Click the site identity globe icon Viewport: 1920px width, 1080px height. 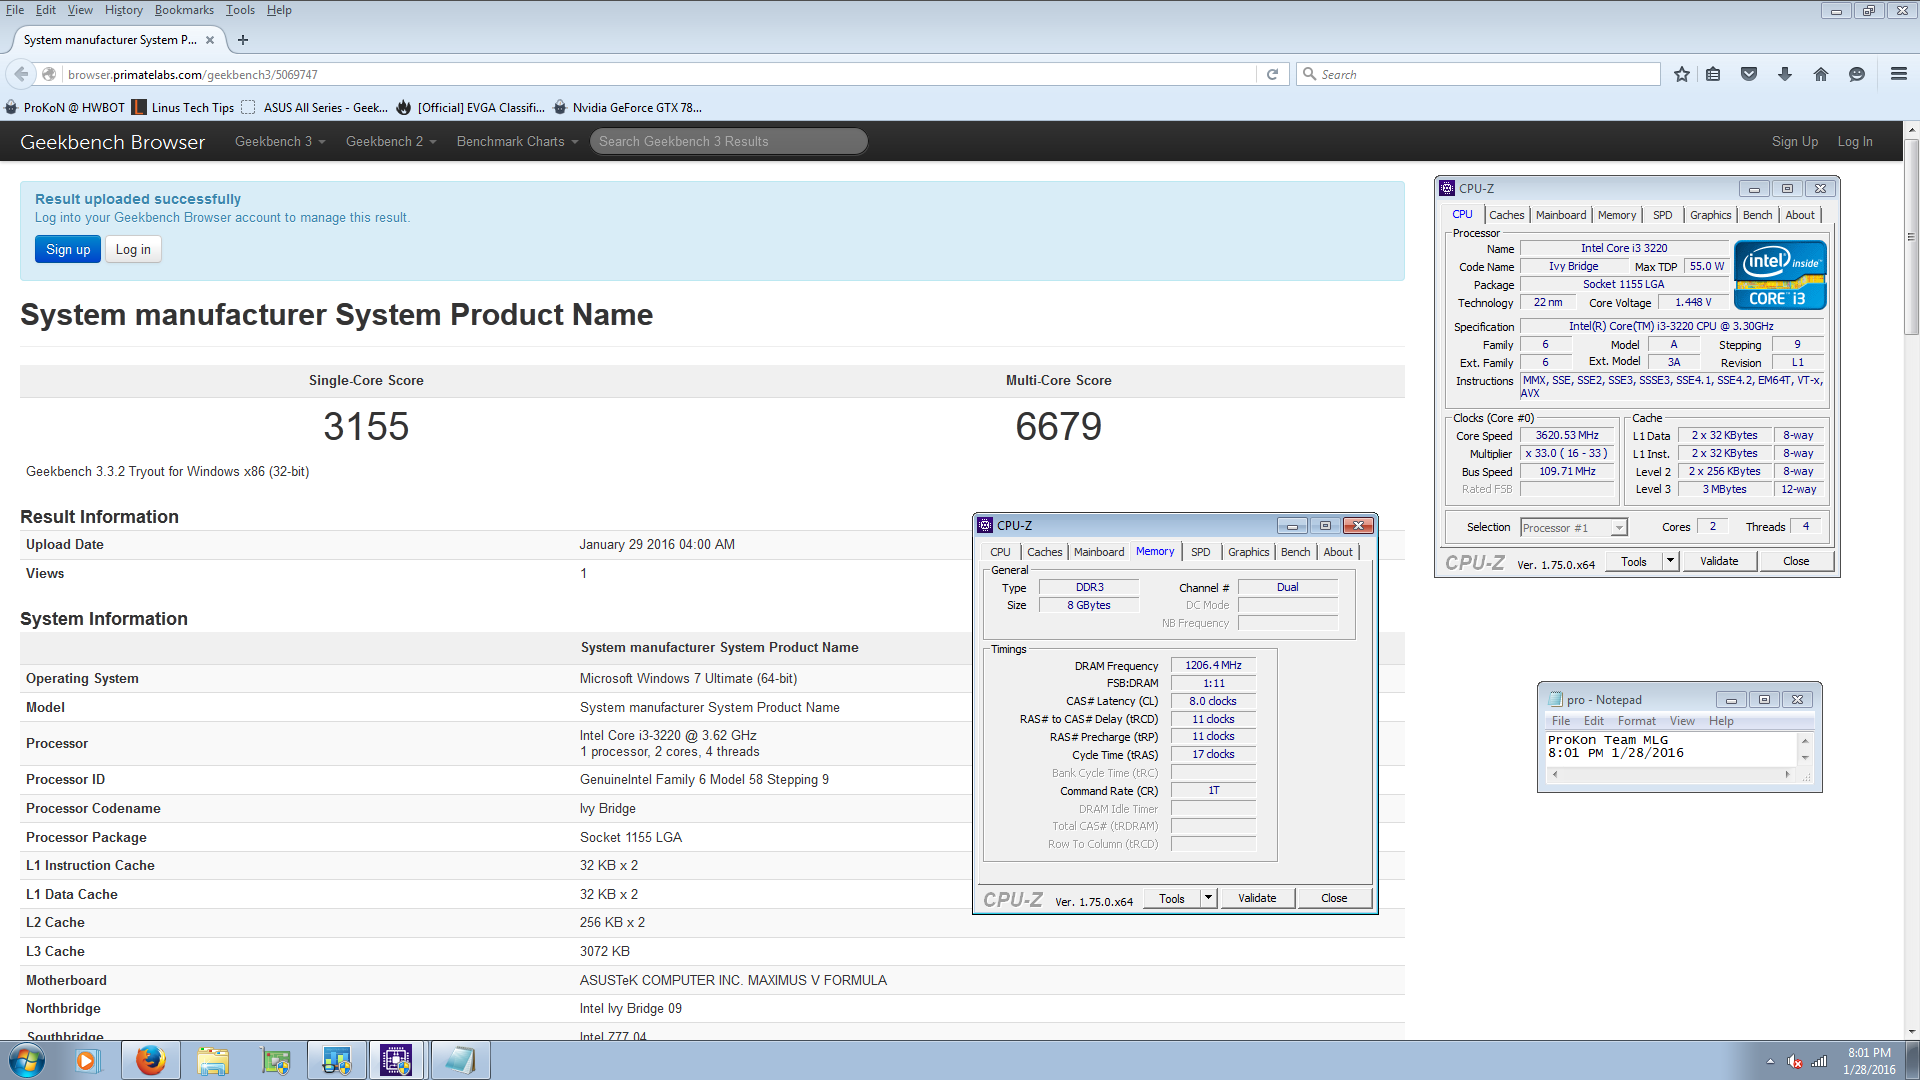49,74
